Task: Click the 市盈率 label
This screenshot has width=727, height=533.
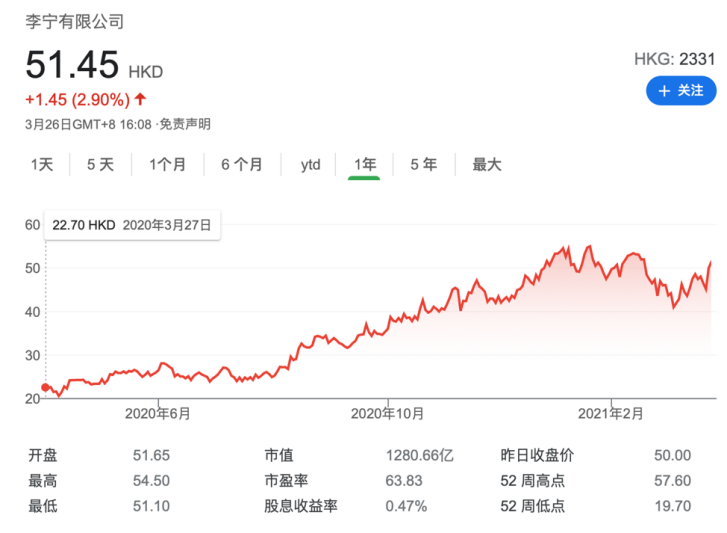Action: pos(286,481)
